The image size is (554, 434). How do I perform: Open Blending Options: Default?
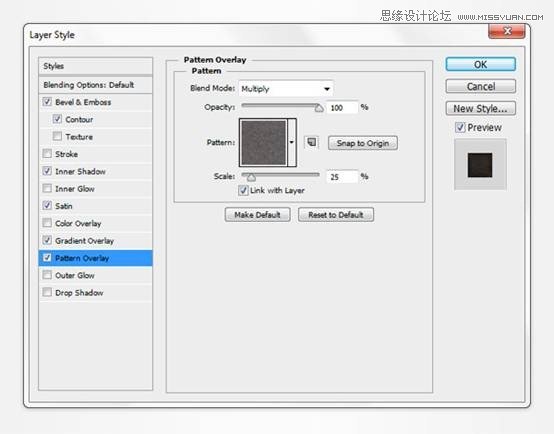(x=95, y=85)
